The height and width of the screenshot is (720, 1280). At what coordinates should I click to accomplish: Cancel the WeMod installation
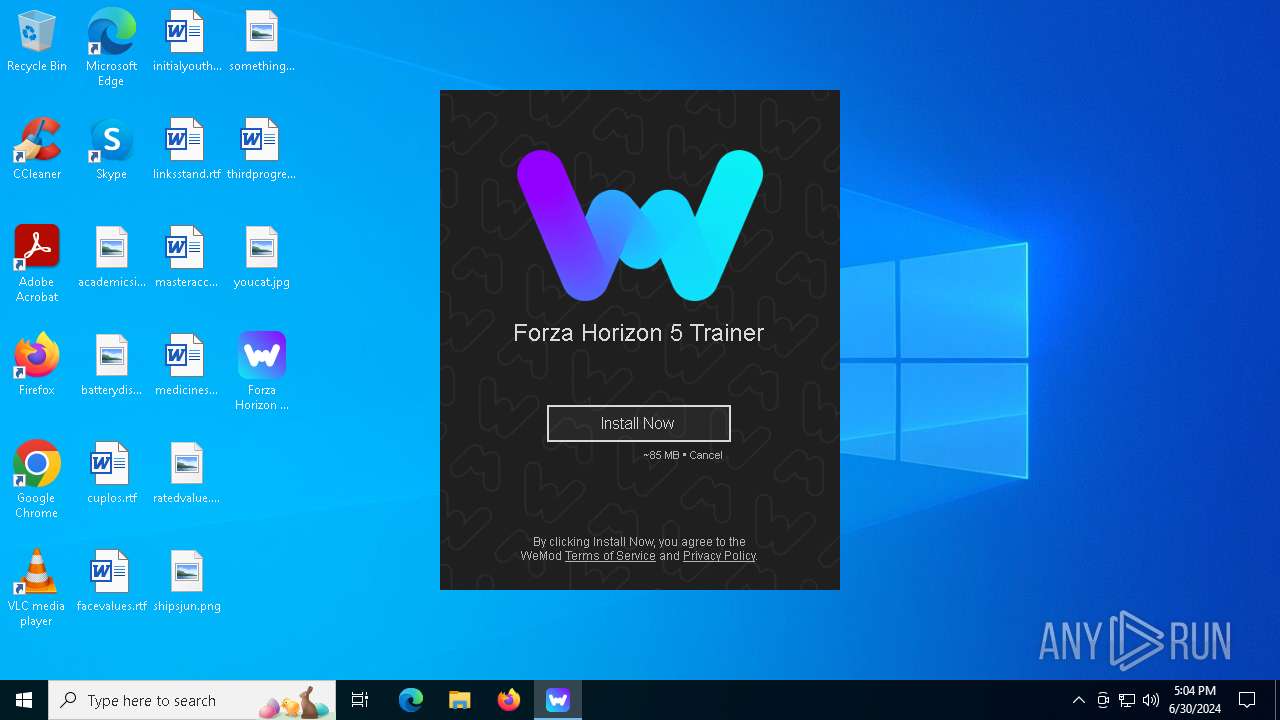pyautogui.click(x=705, y=455)
